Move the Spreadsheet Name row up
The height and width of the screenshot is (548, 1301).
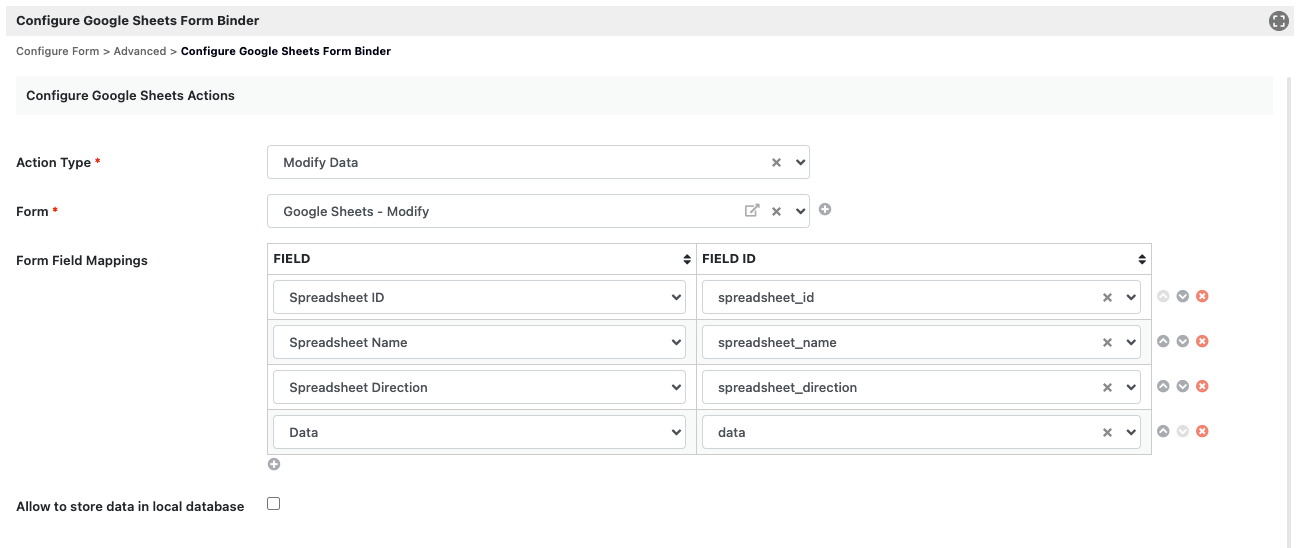[1163, 342]
